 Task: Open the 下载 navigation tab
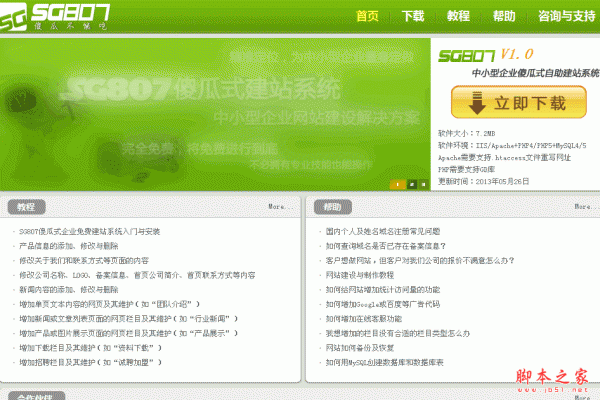(x=413, y=16)
